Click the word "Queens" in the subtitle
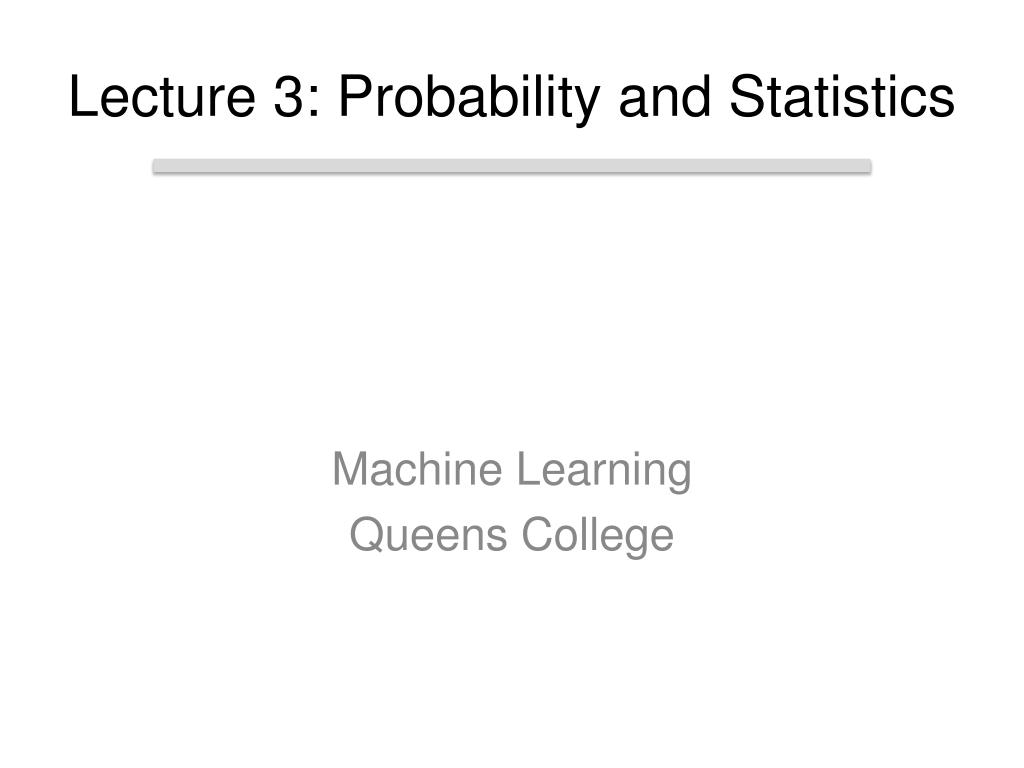1024x768 pixels. 428,534
